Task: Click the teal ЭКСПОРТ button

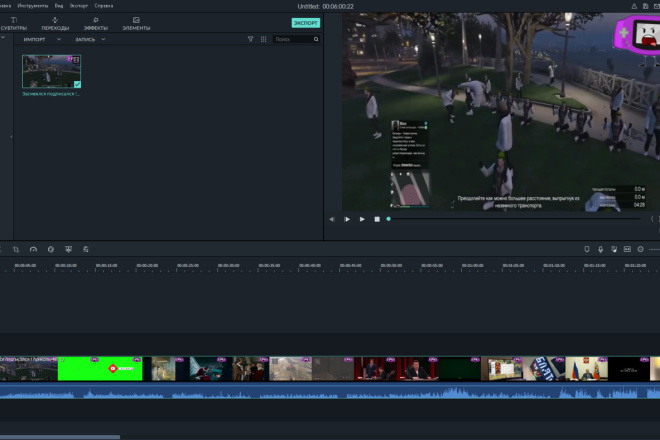Action: 306,23
